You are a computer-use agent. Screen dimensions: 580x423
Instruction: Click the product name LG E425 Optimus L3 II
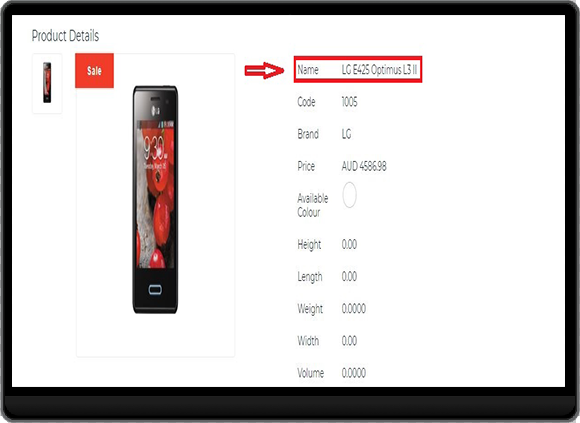[x=380, y=70]
